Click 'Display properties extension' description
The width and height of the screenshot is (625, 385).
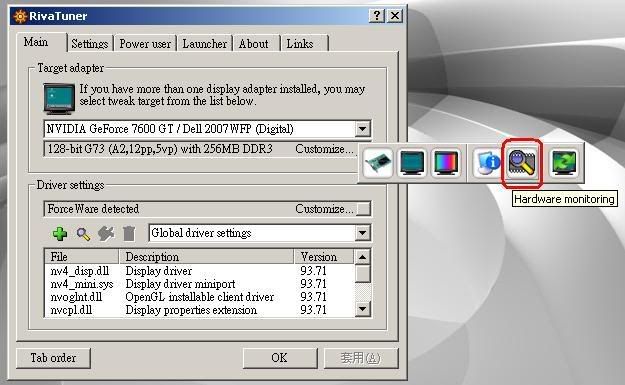pos(191,310)
